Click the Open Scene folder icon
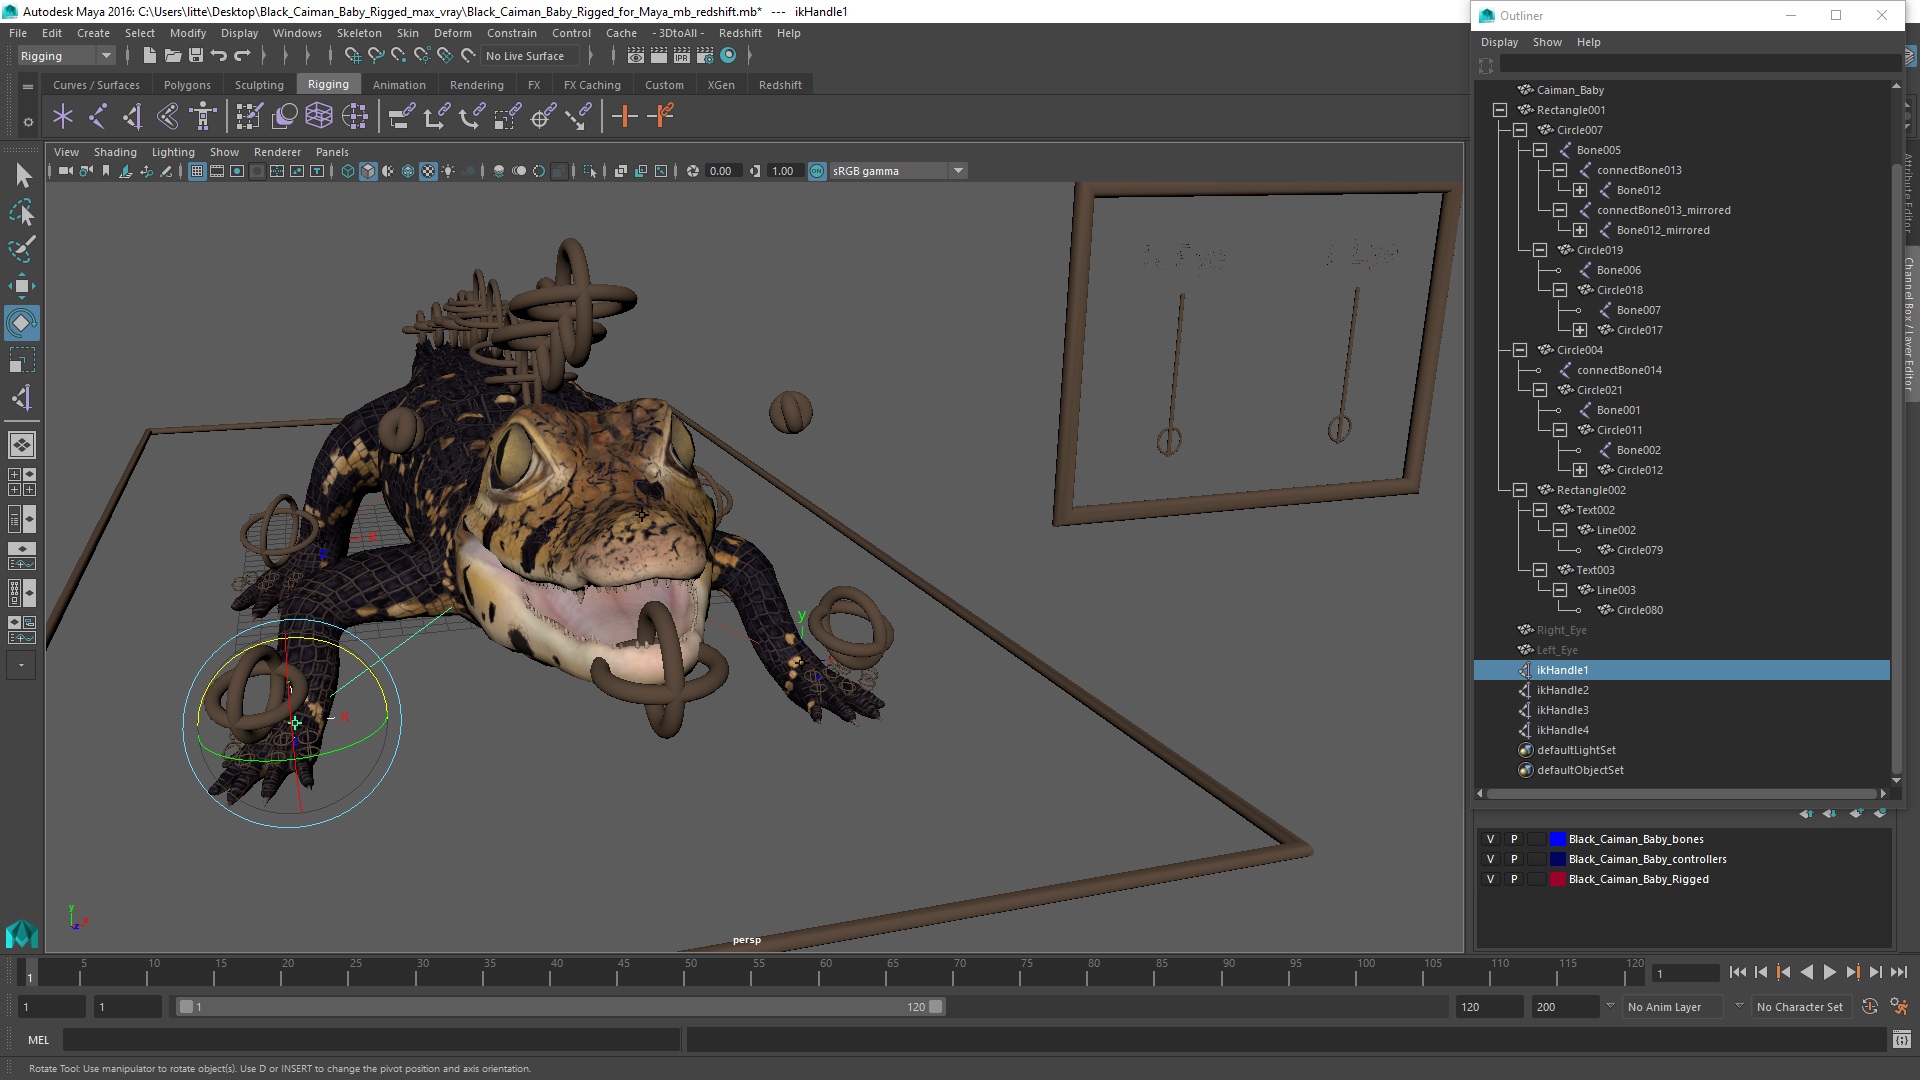 coord(172,56)
